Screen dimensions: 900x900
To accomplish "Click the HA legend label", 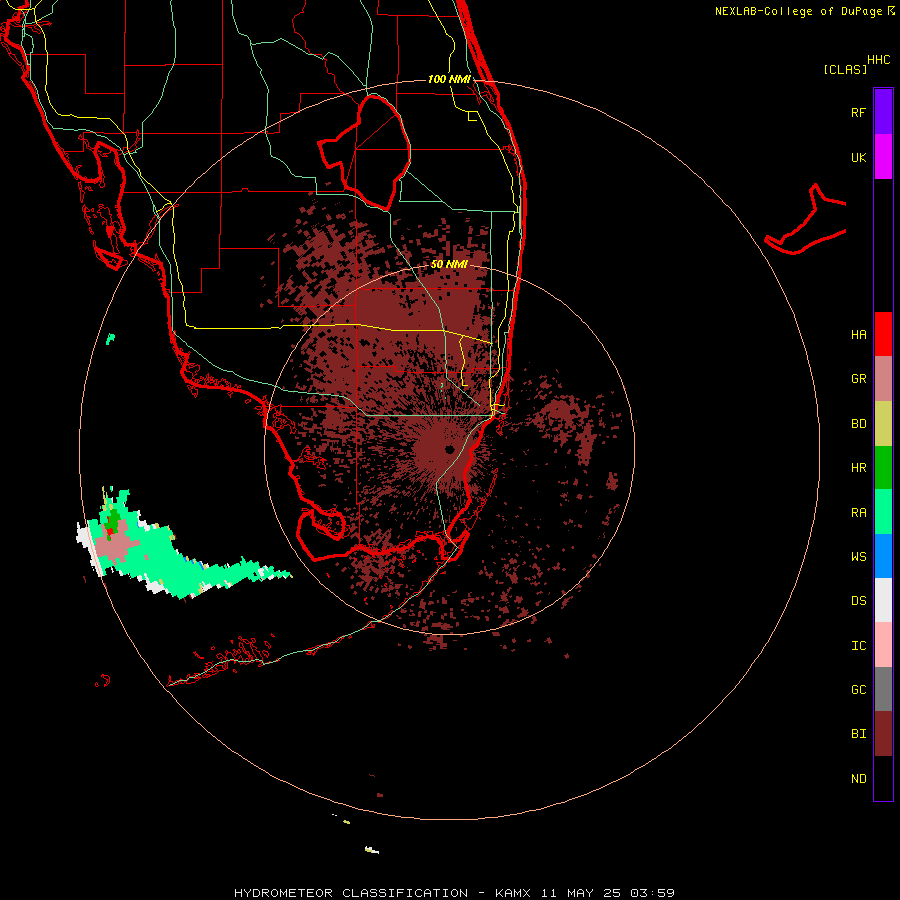I will tap(858, 335).
